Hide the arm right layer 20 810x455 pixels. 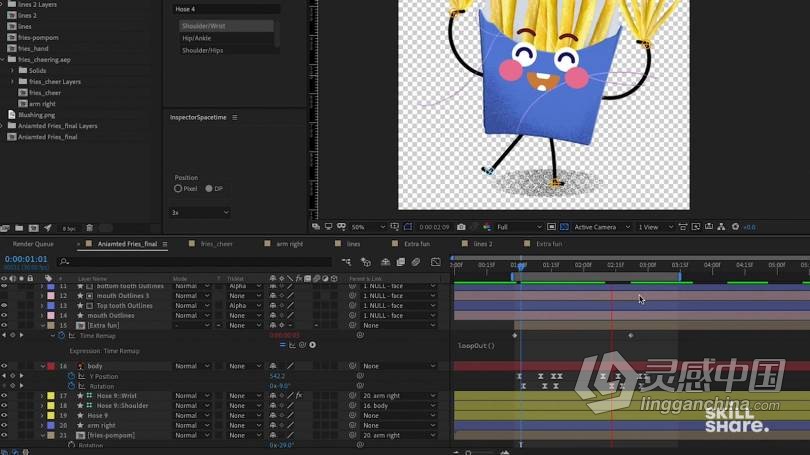(x=4, y=426)
